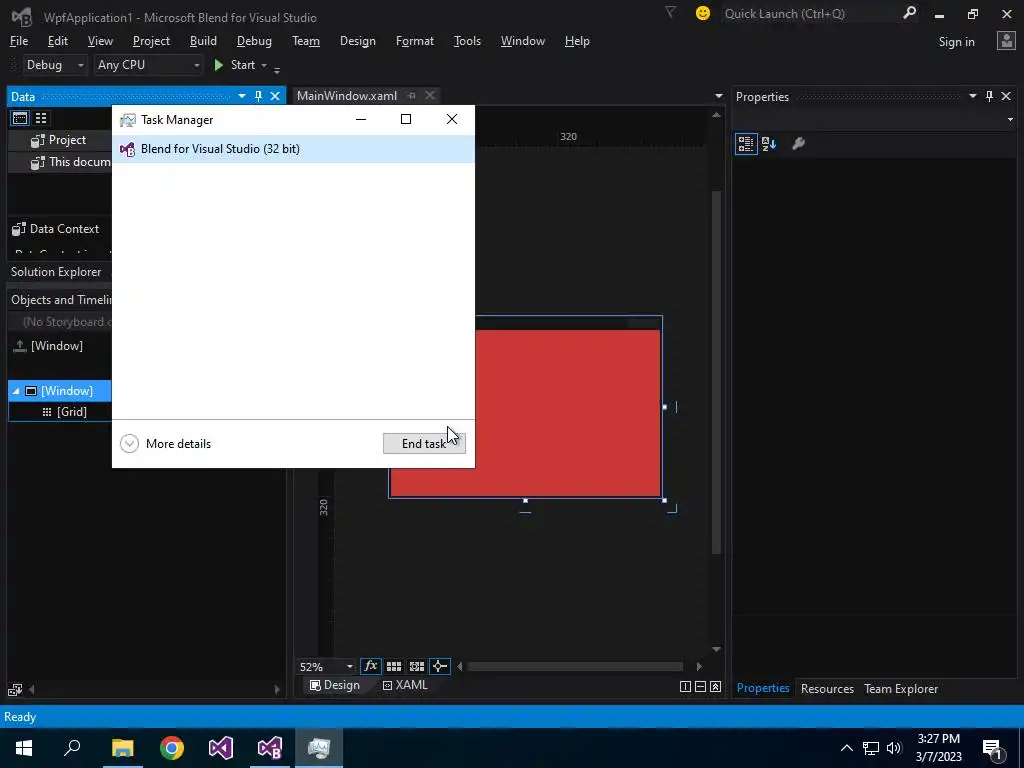Open the Design menu
Viewport: 1024px width, 768px height.
358,41
